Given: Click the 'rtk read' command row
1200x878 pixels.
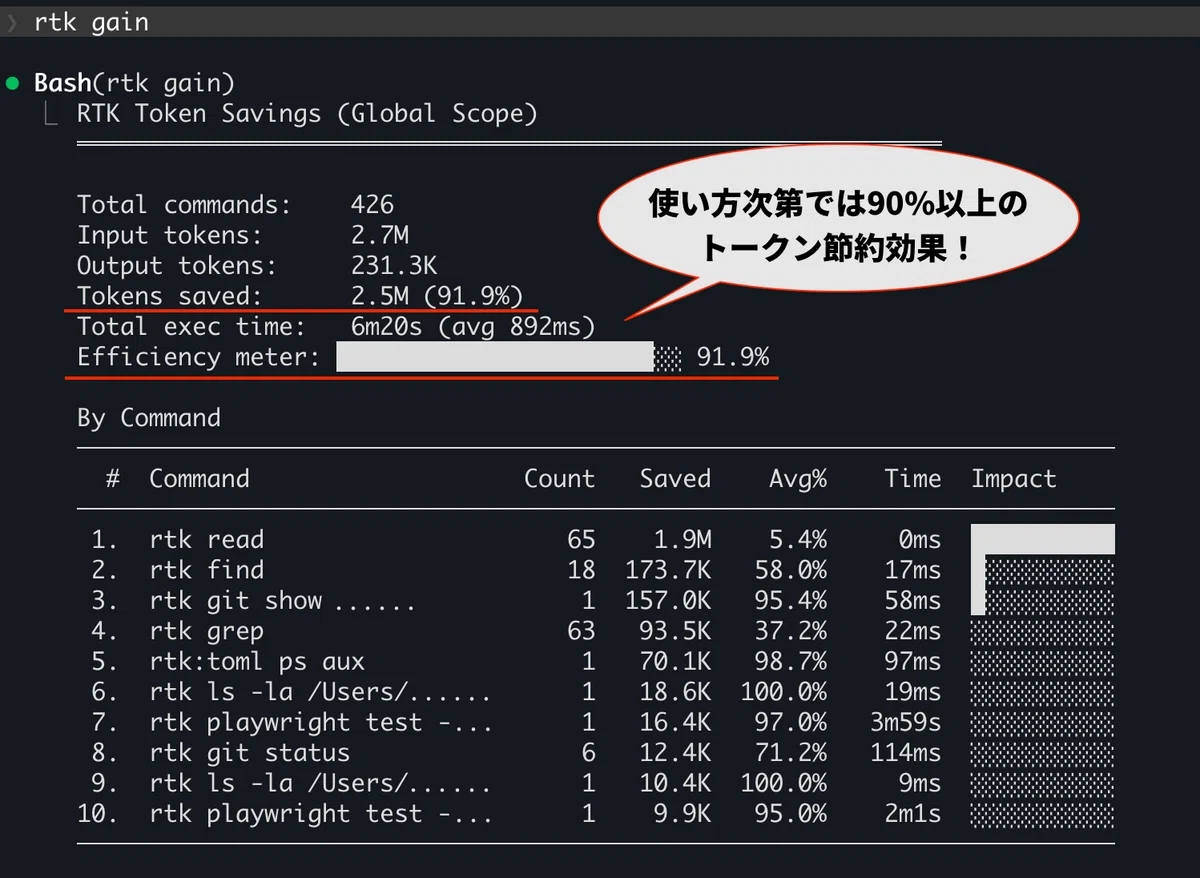Looking at the screenshot, I should pos(596,539).
